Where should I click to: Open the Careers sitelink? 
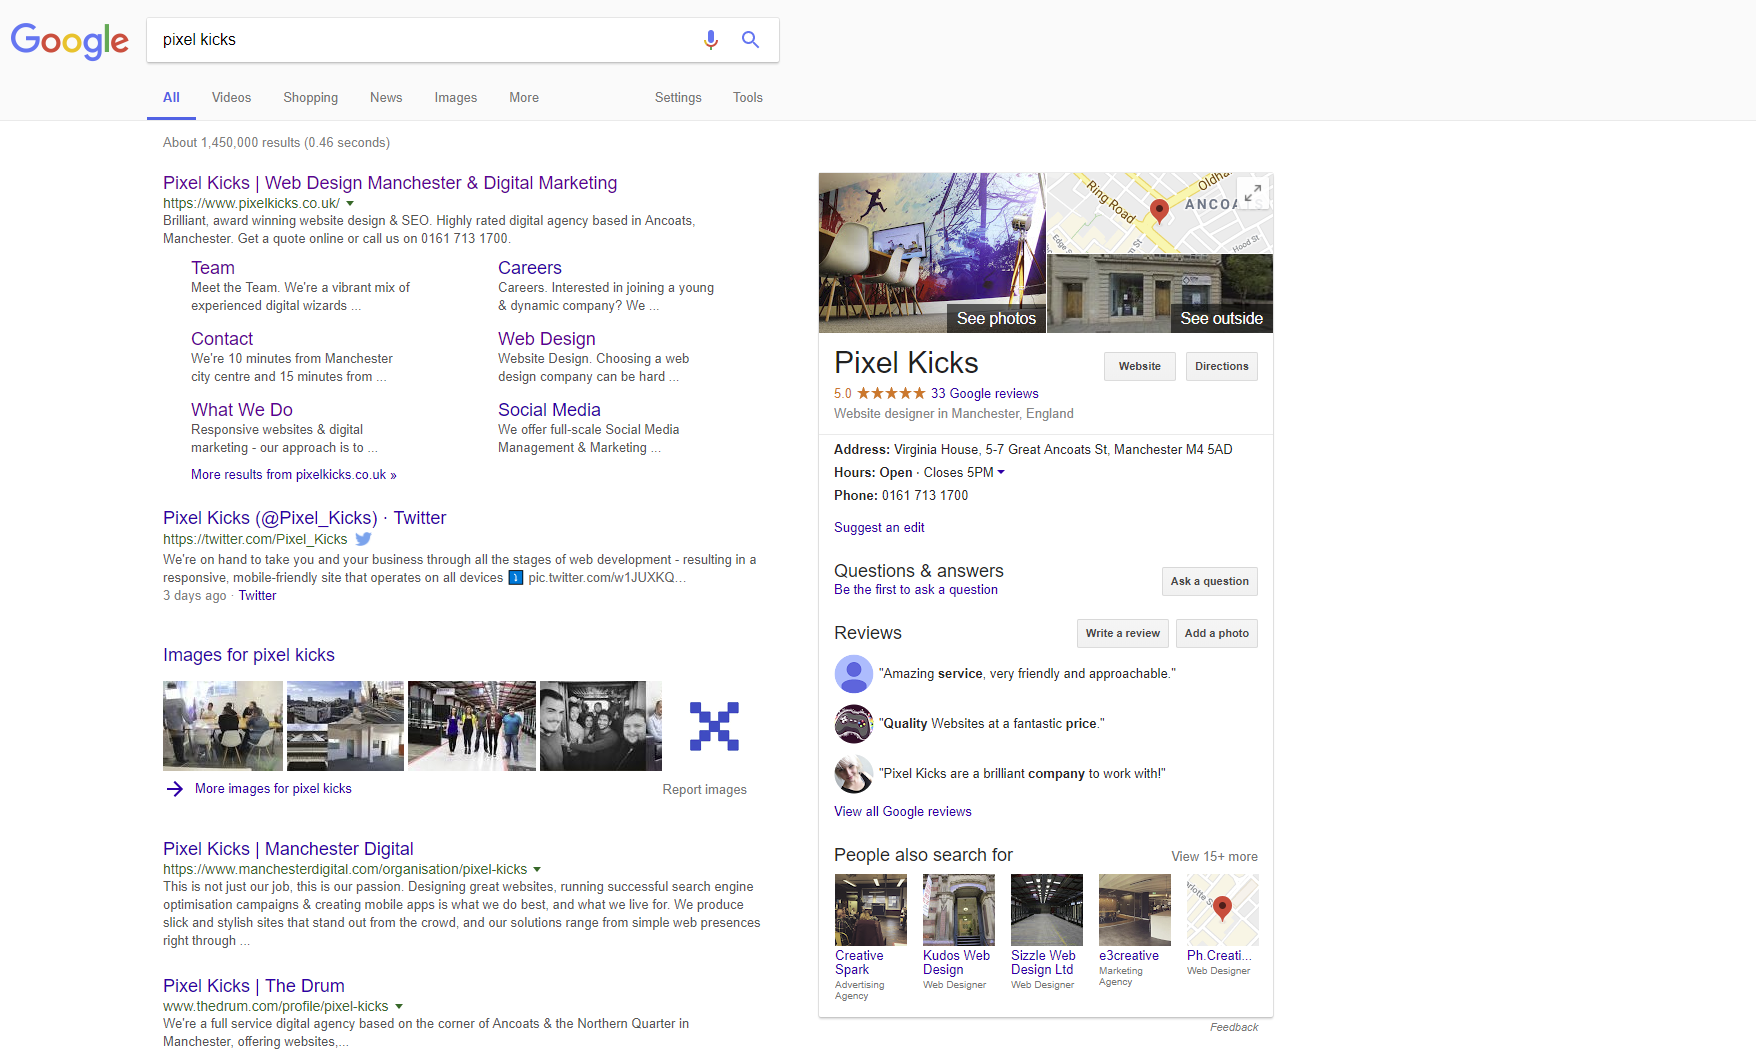pos(530,268)
